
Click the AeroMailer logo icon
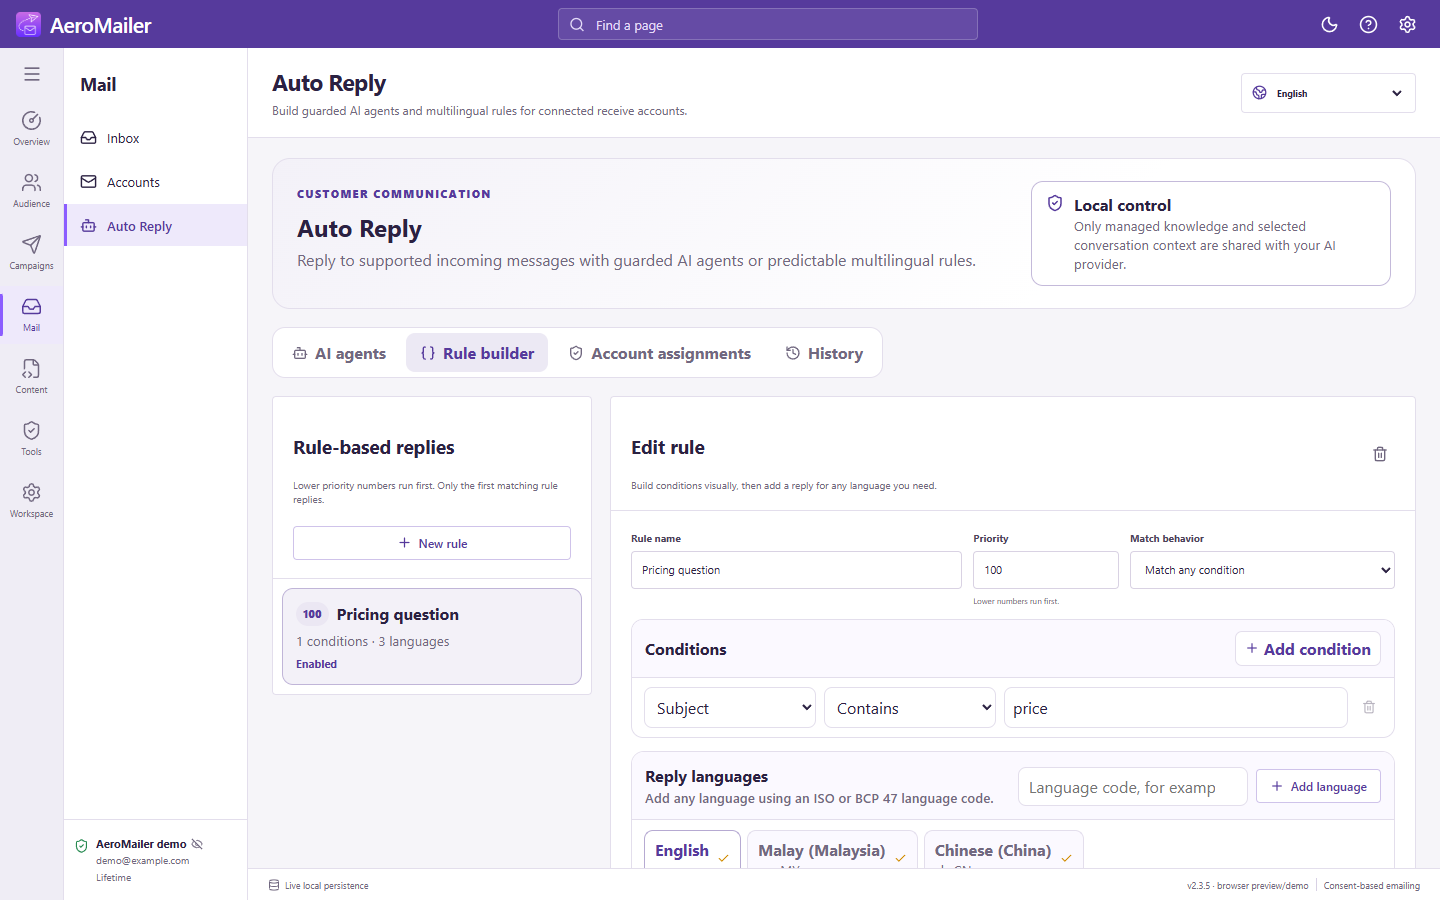coord(28,24)
